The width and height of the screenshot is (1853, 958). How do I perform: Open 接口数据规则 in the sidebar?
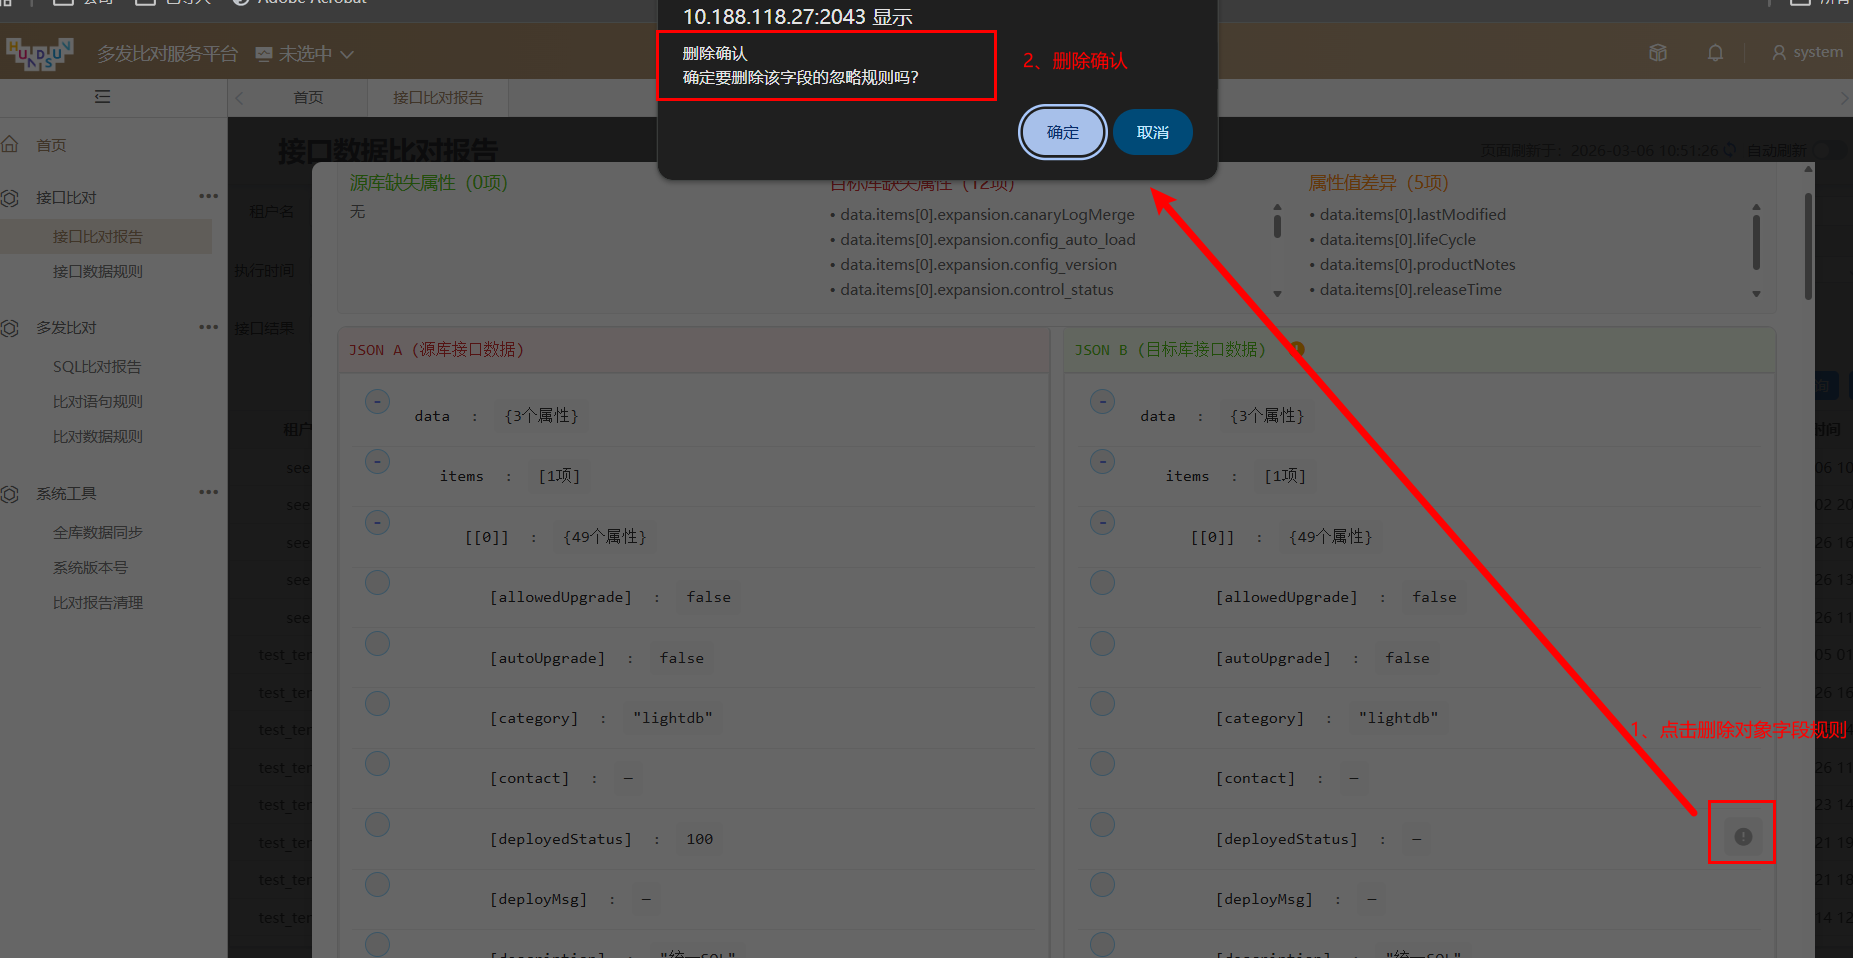(x=98, y=272)
